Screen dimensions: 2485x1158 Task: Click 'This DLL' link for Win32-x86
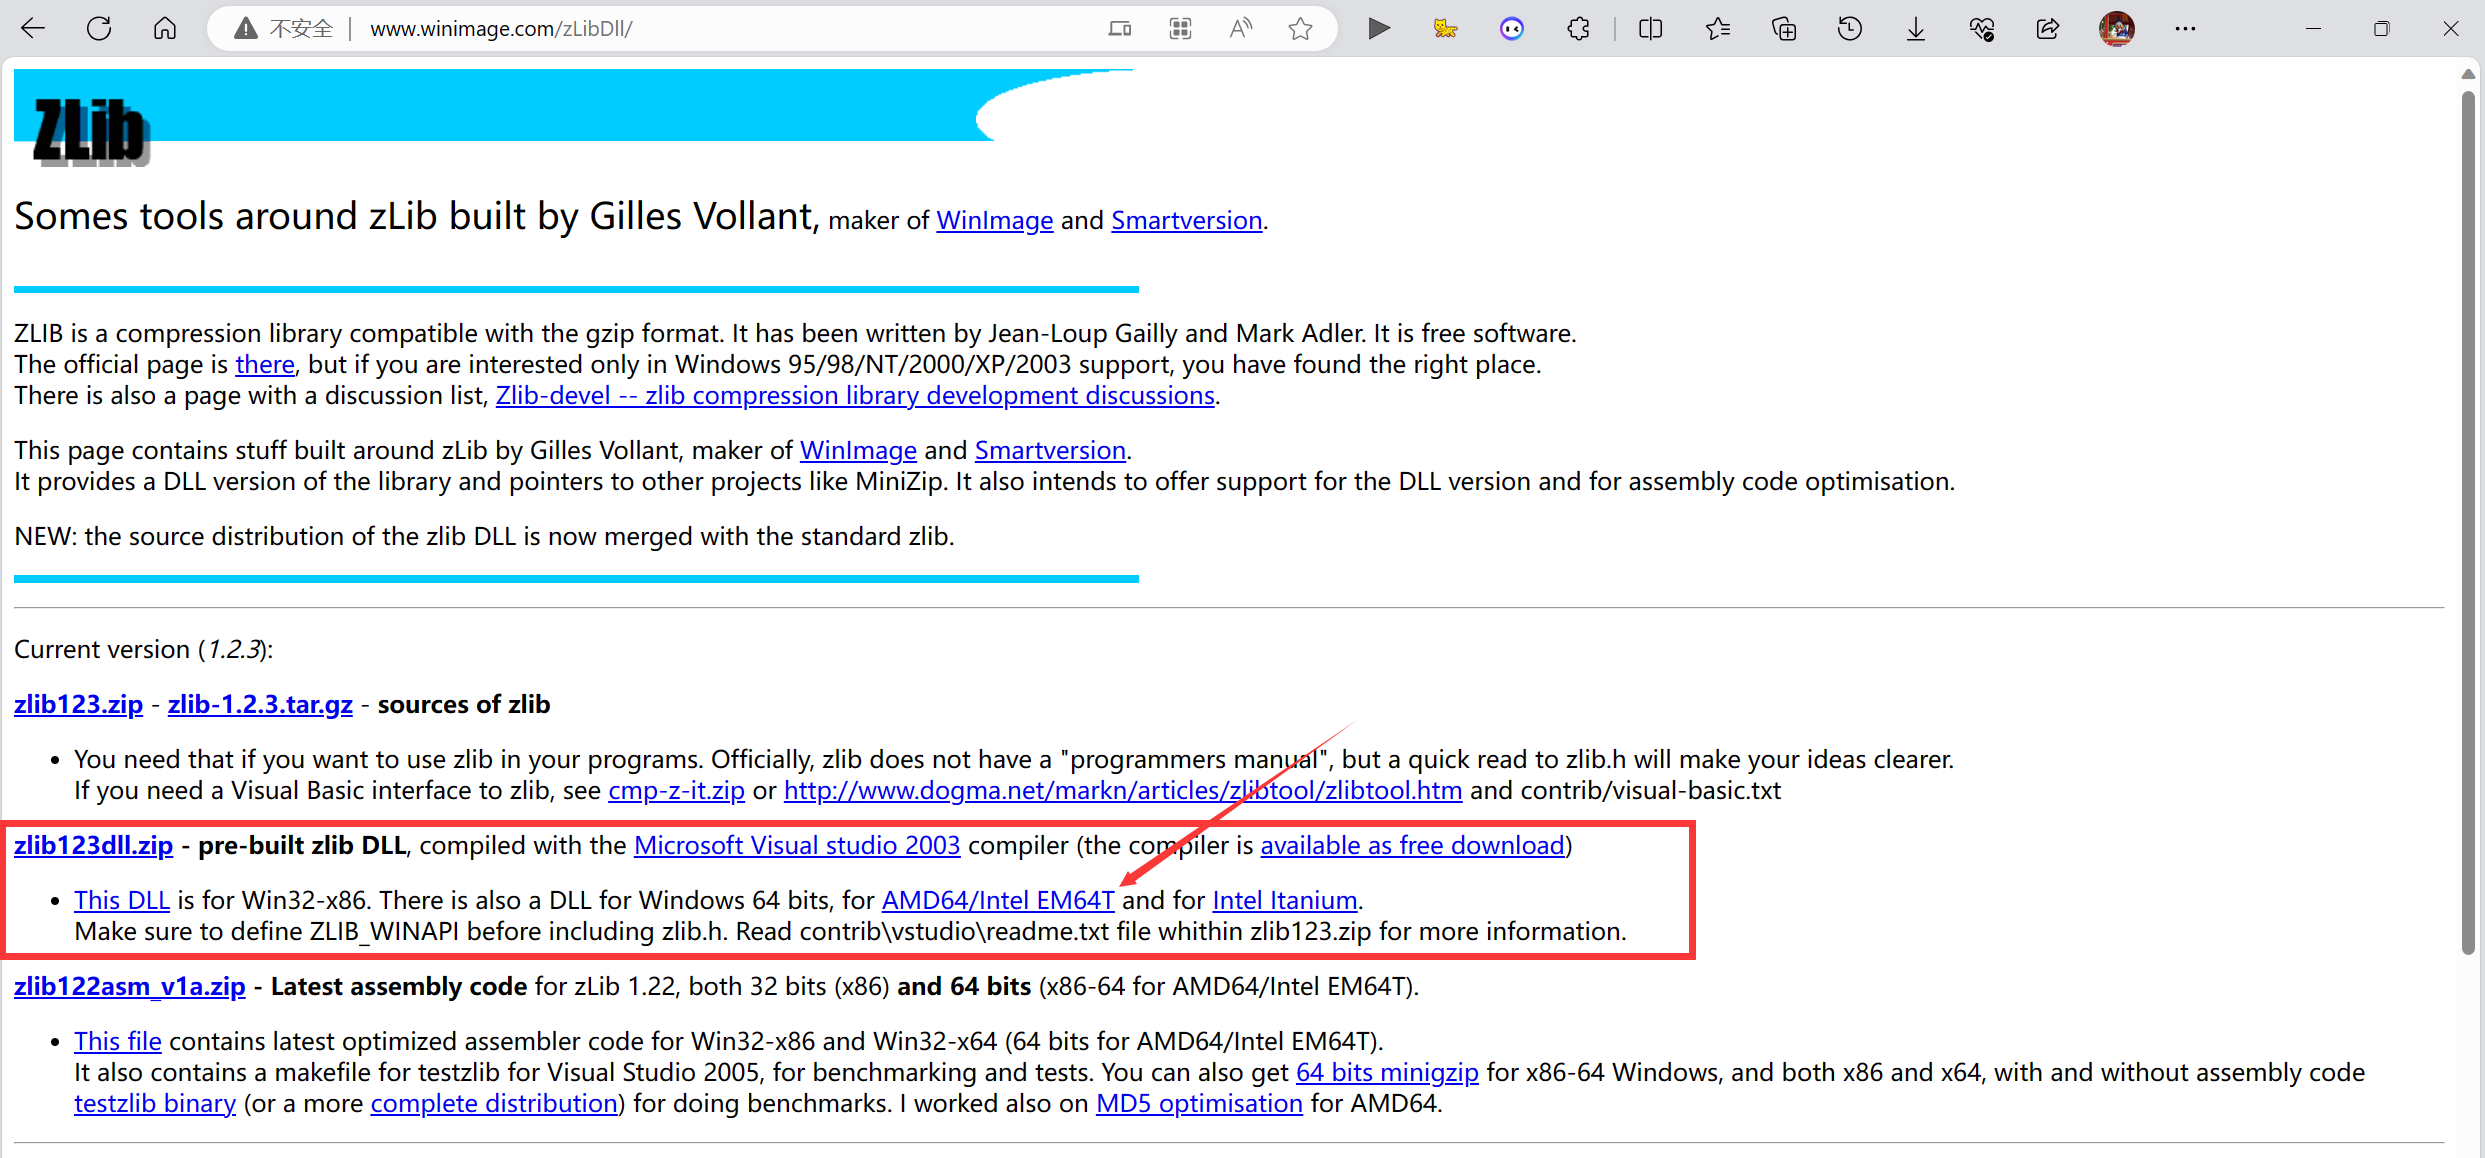[122, 900]
